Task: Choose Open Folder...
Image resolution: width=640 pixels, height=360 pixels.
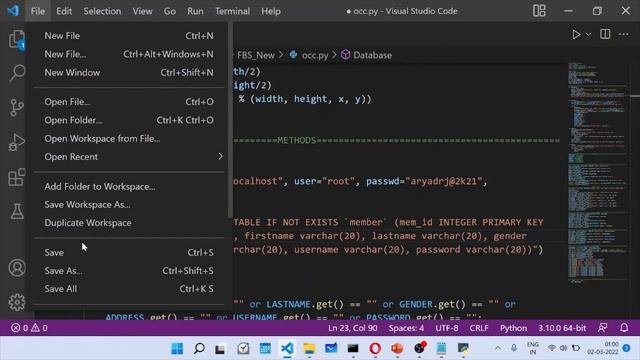Action: click(x=129, y=120)
